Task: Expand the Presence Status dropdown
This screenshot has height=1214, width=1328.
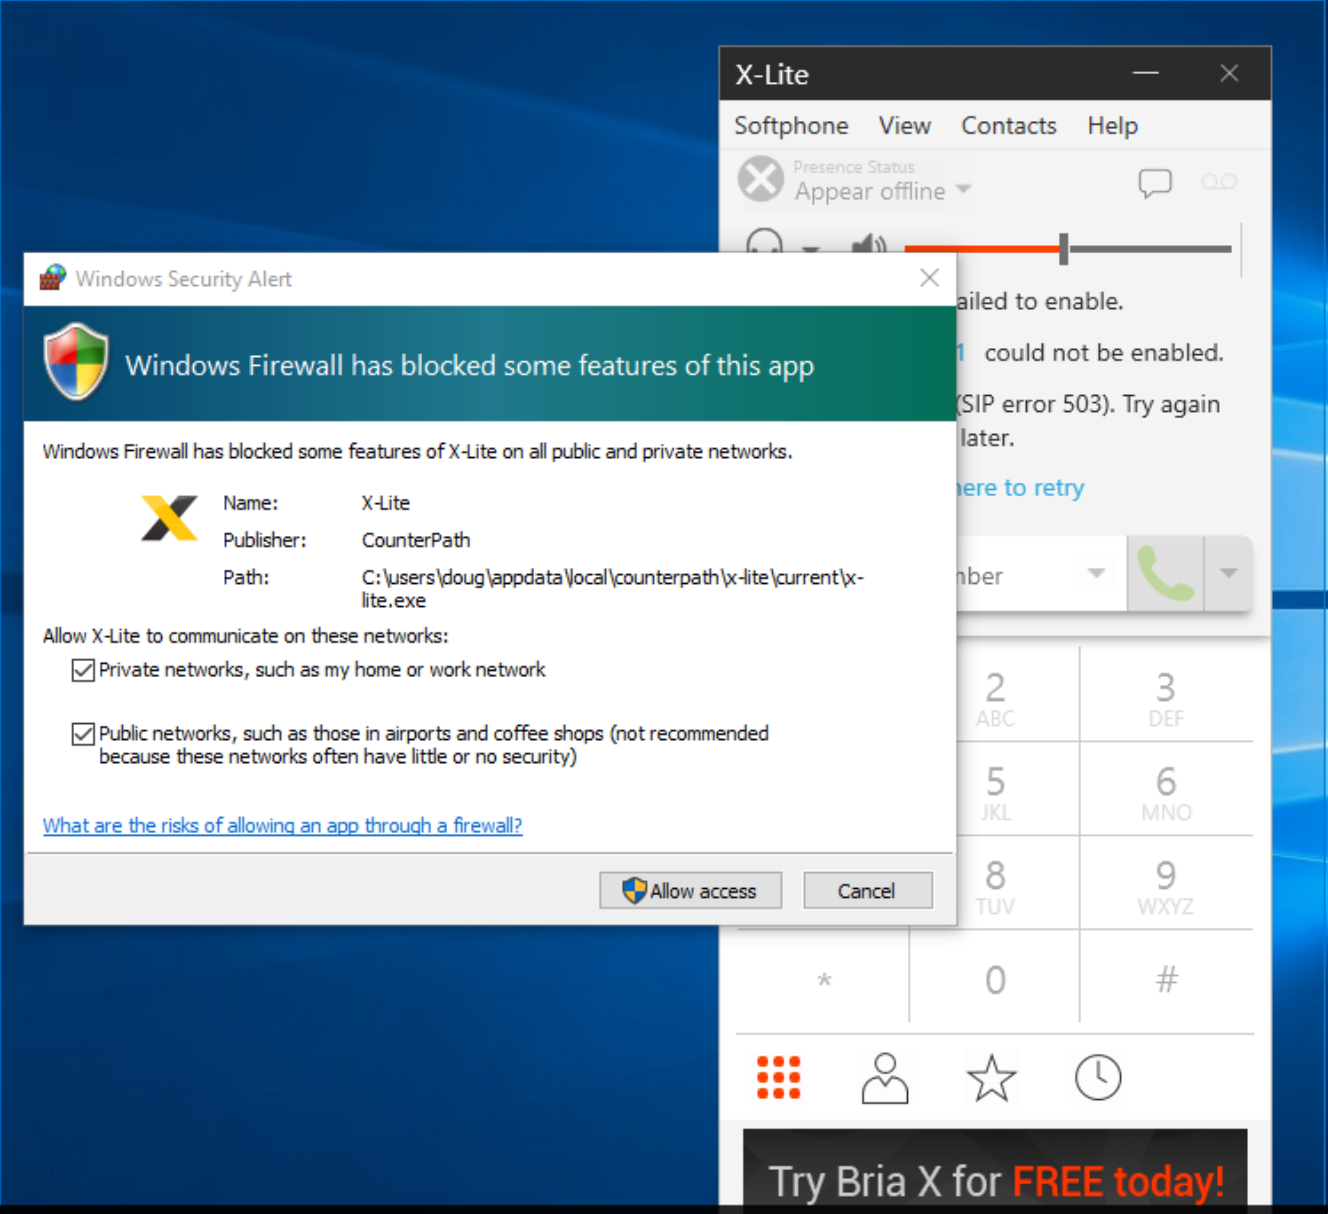Action: coord(963,189)
